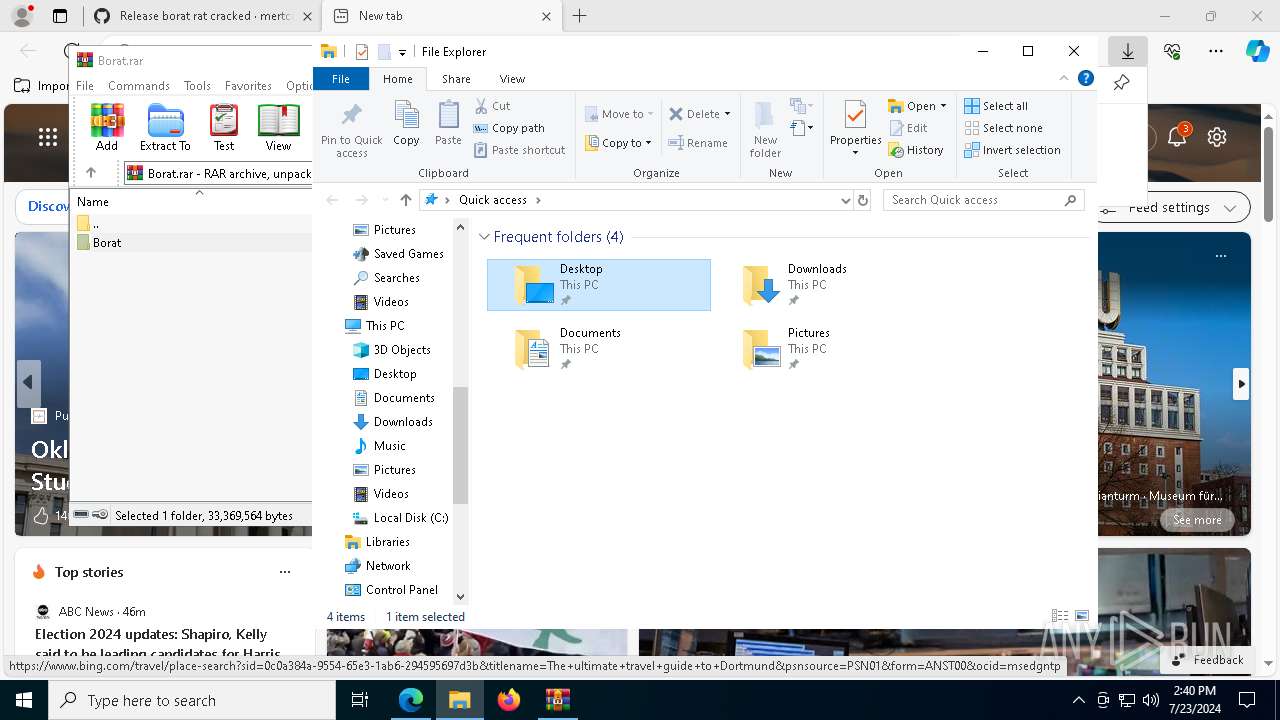Screen dimensions: 1280x720
Task: Collapse the Frequent folders group
Action: tap(485, 237)
